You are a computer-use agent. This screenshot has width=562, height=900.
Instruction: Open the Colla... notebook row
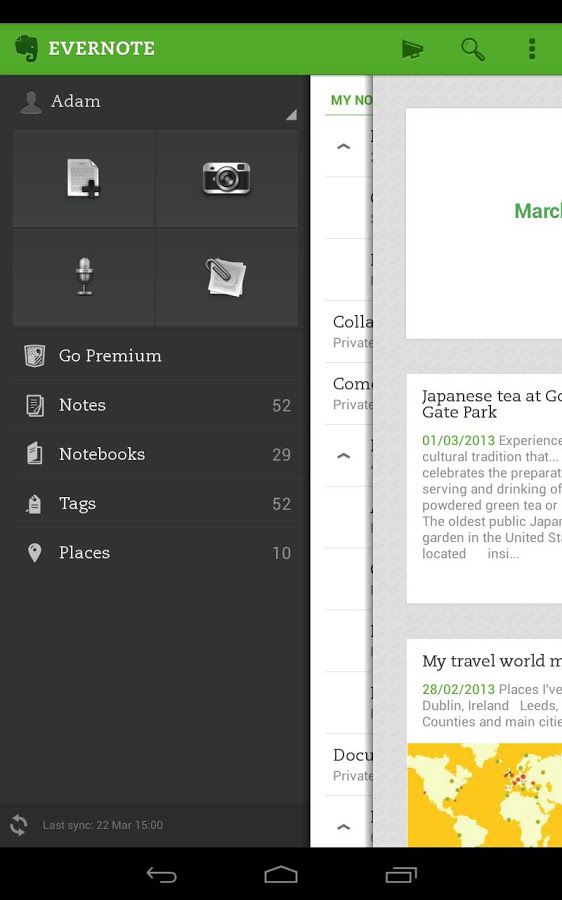[349, 331]
